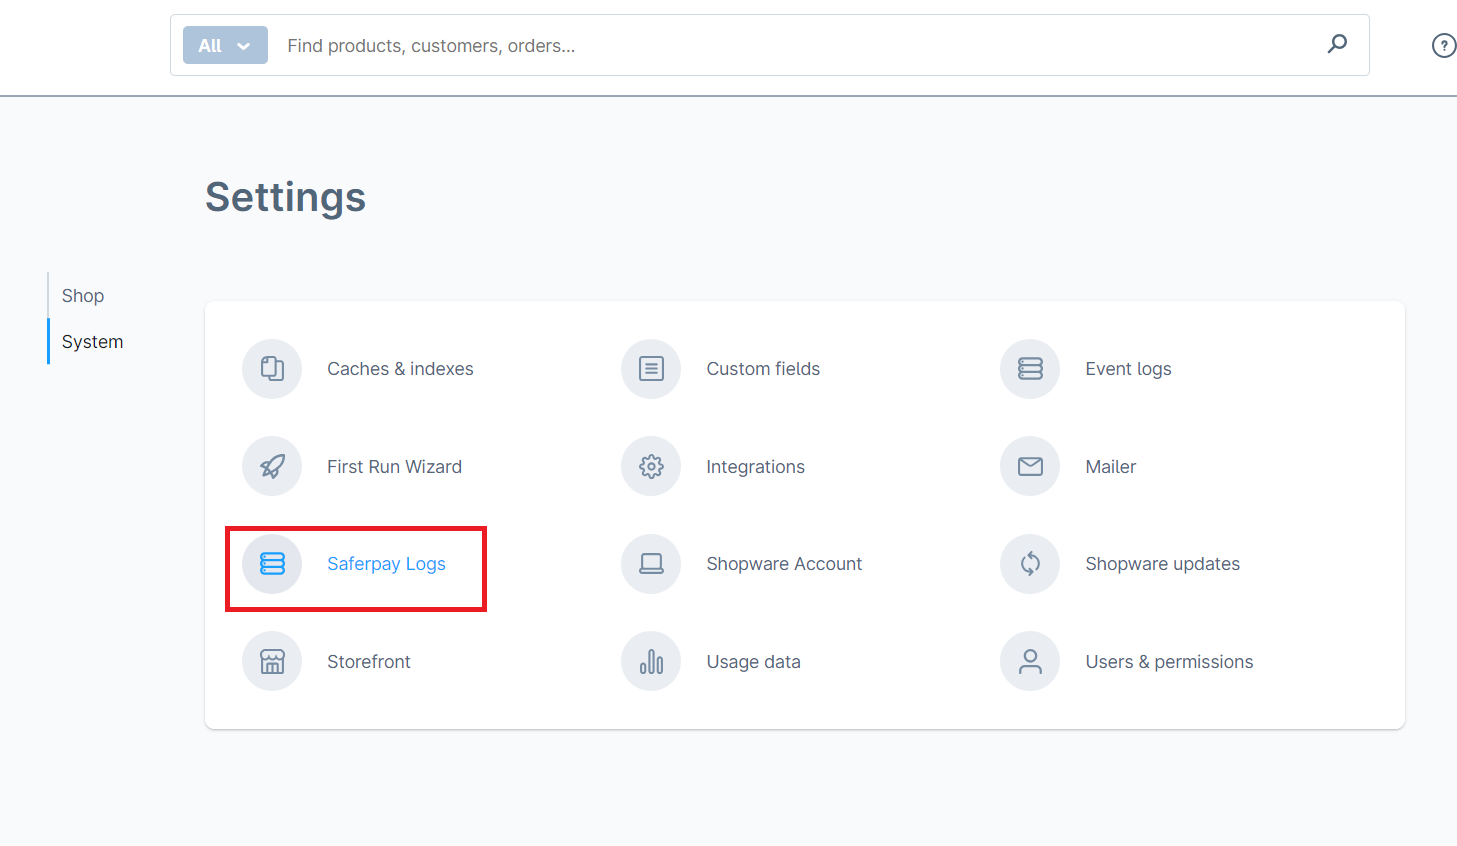The height and width of the screenshot is (846, 1457).
Task: Click the Shopware Account laptop icon
Action: click(x=651, y=564)
